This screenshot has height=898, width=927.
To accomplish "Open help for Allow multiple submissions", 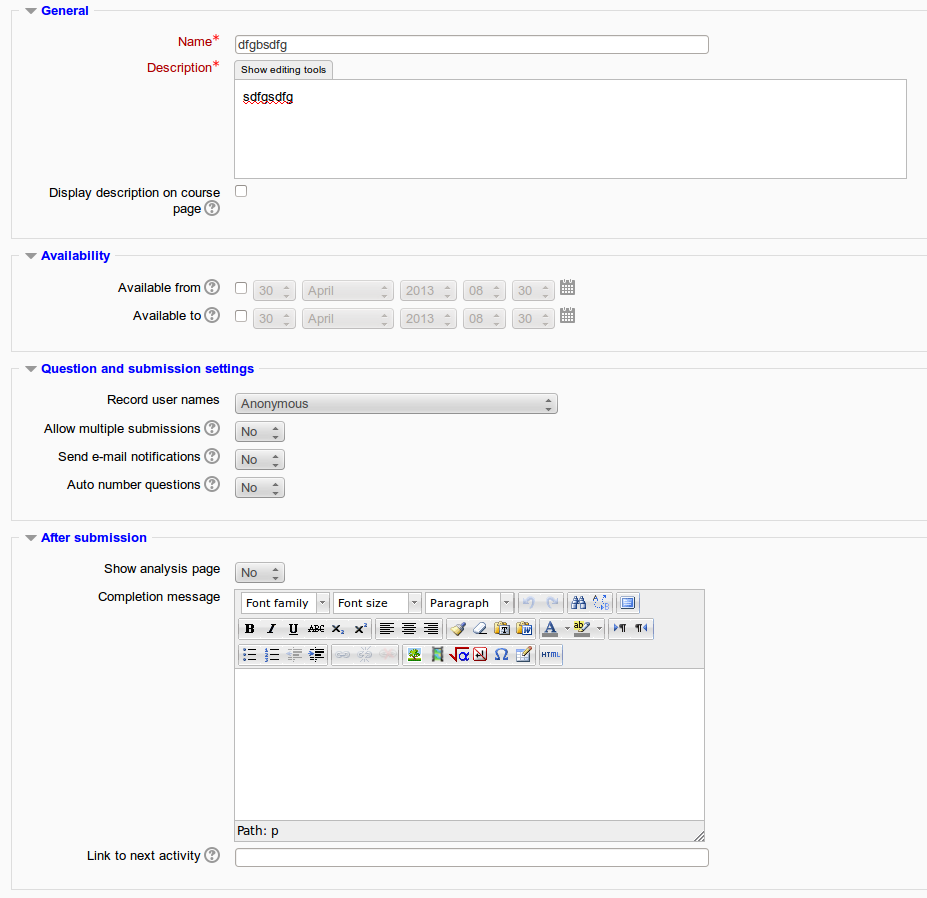I will coord(212,428).
